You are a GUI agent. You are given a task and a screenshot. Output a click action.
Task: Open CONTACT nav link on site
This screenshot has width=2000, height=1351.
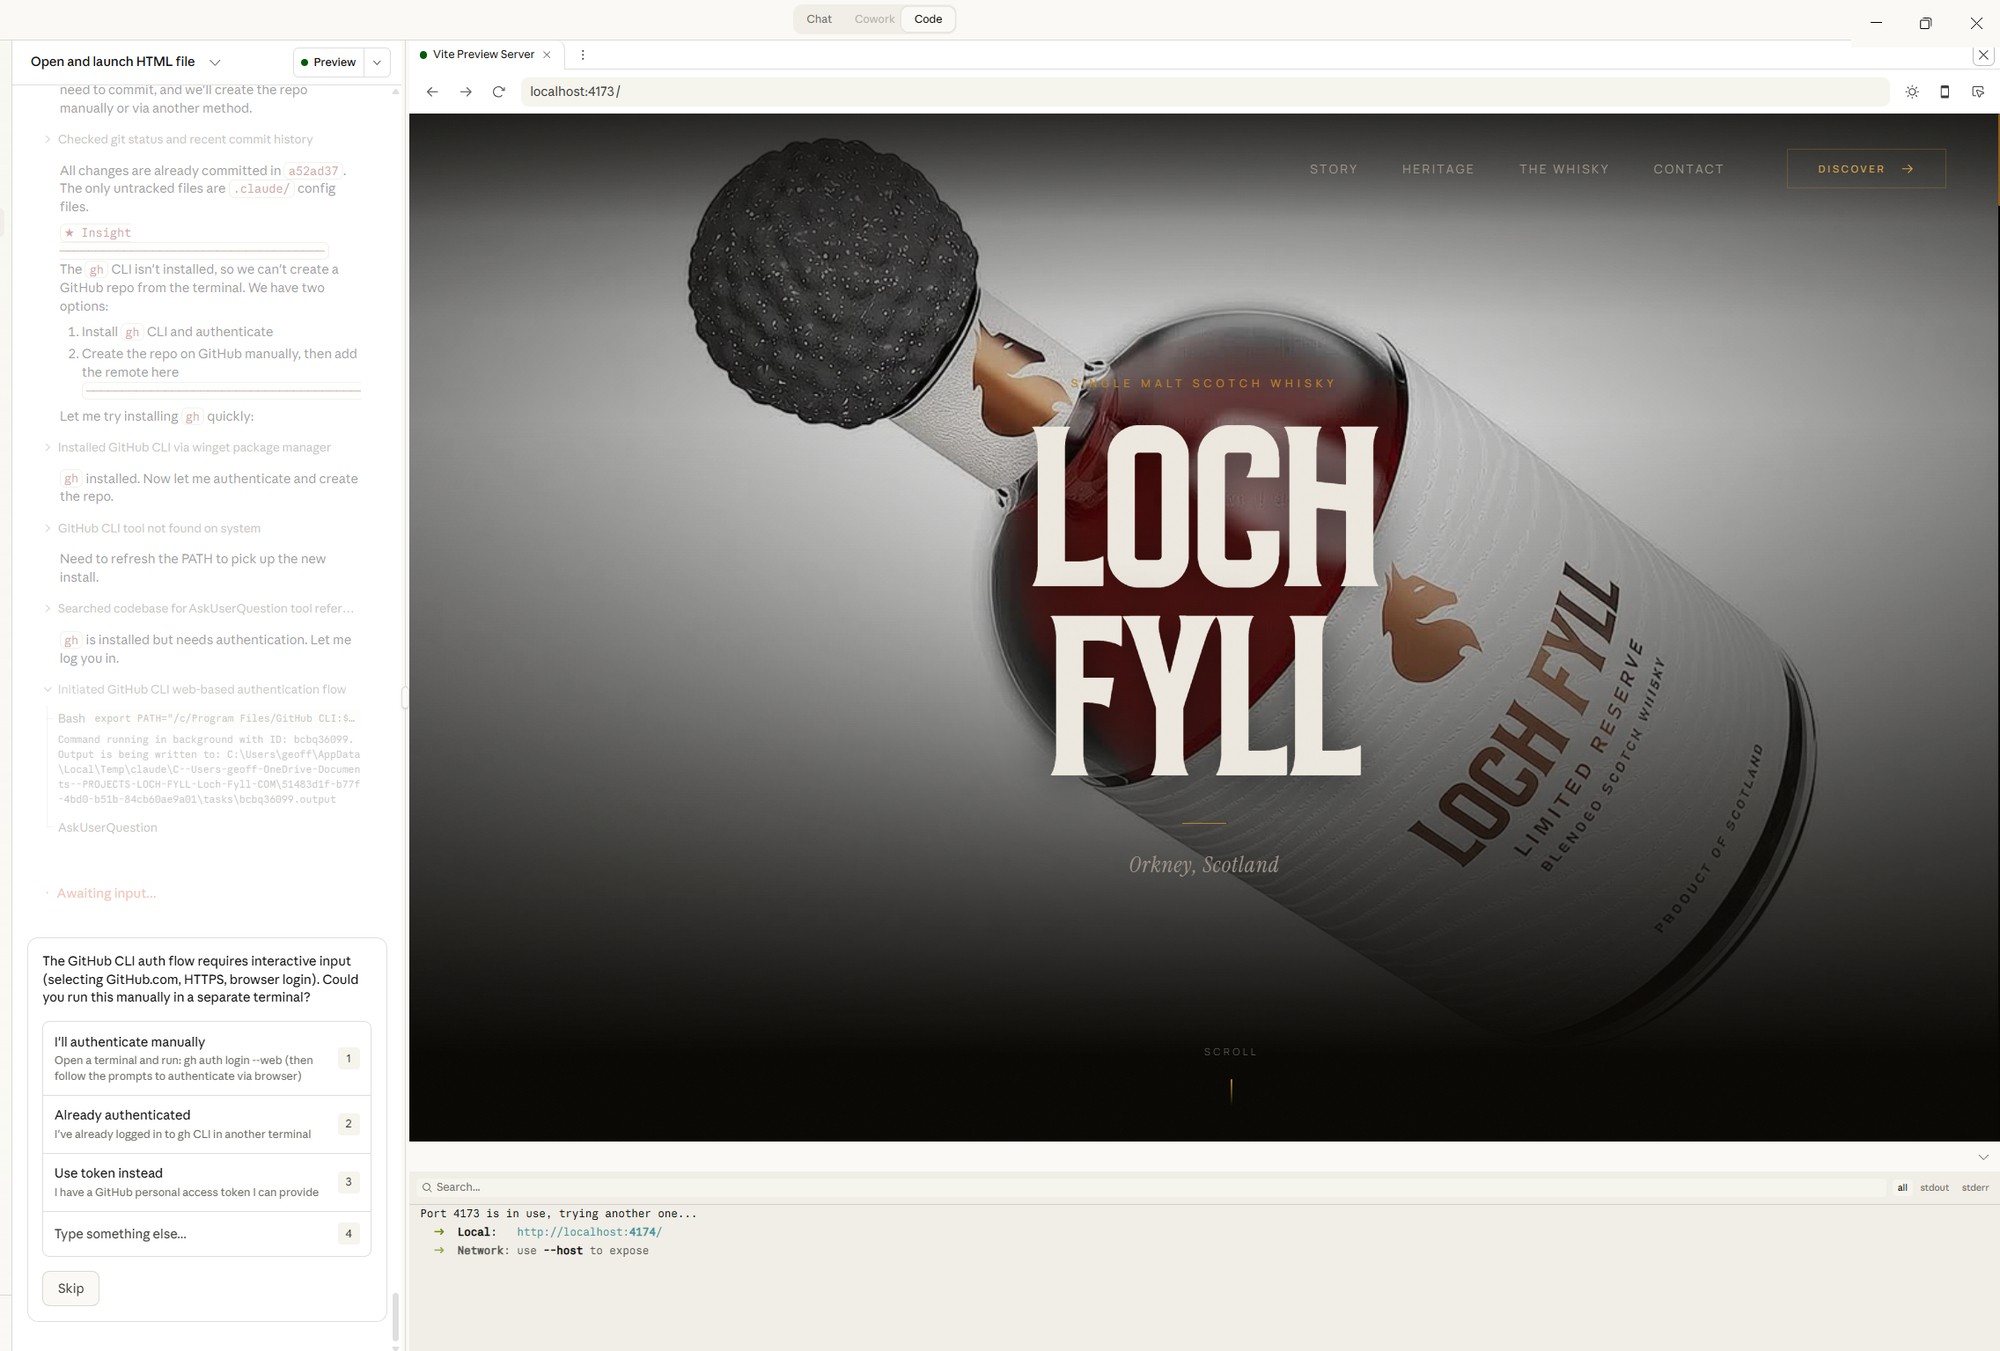(1688, 169)
